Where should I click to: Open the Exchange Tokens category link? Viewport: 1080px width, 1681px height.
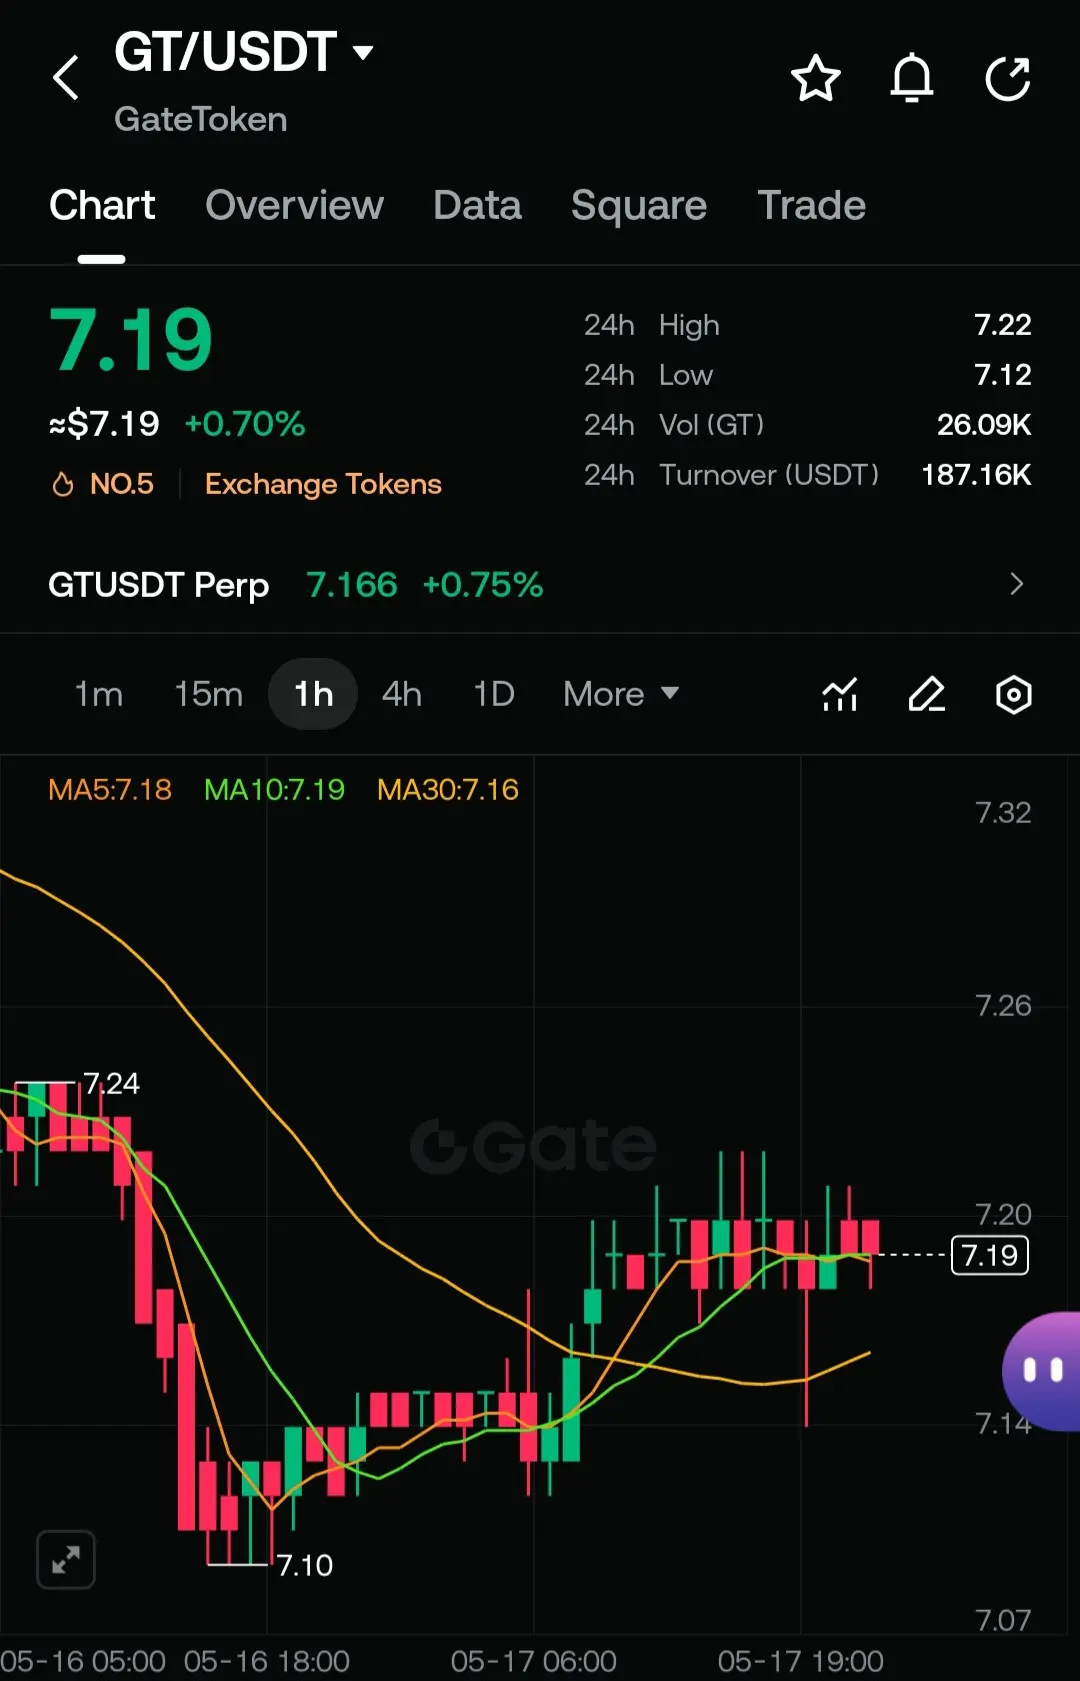(x=323, y=484)
